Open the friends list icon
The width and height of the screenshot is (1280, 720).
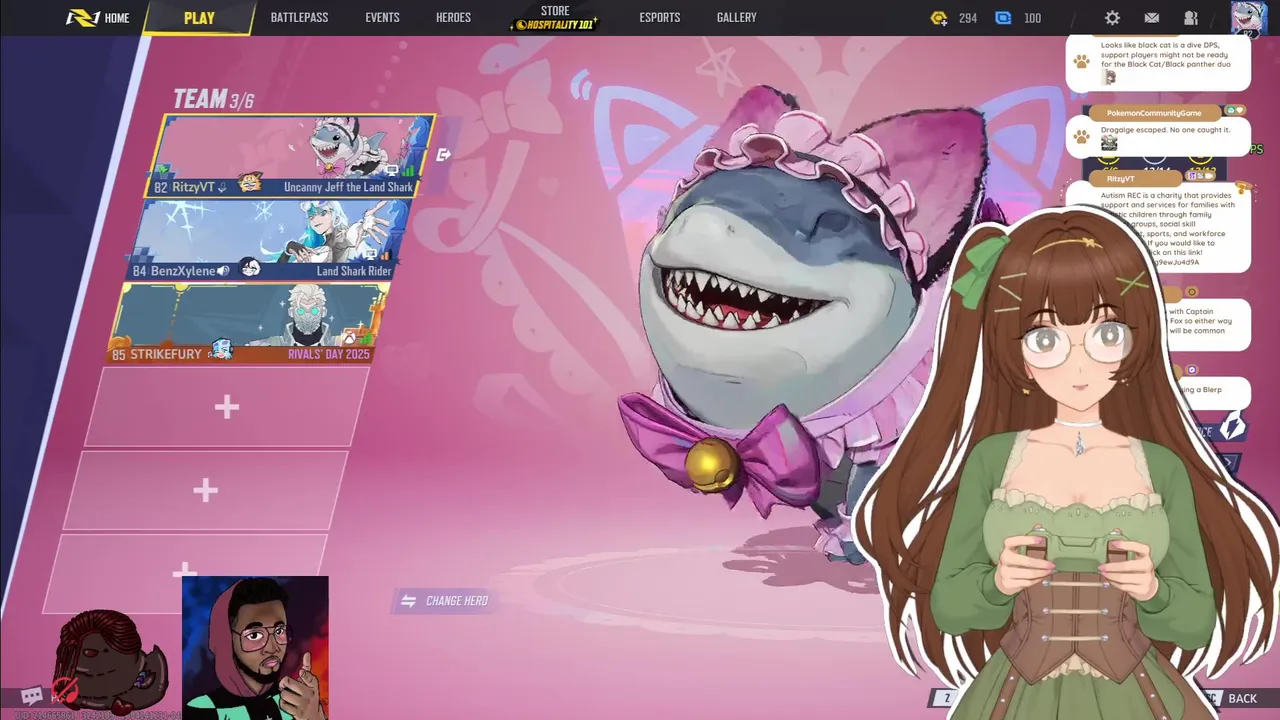(1191, 18)
